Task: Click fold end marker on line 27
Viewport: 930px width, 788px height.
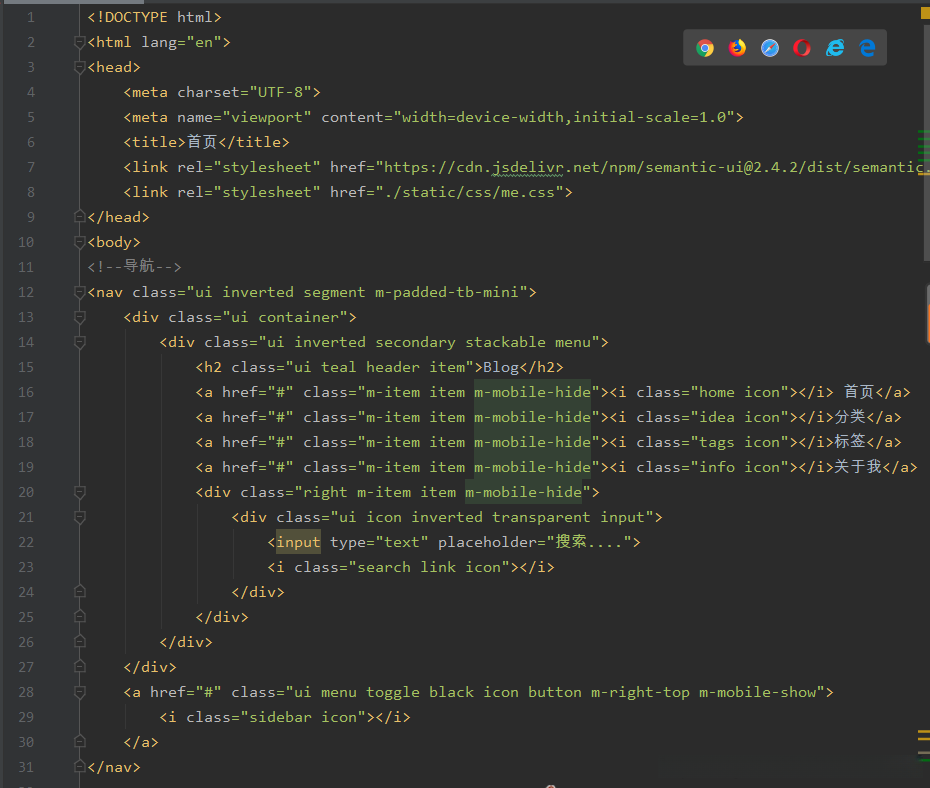Action: pos(79,667)
